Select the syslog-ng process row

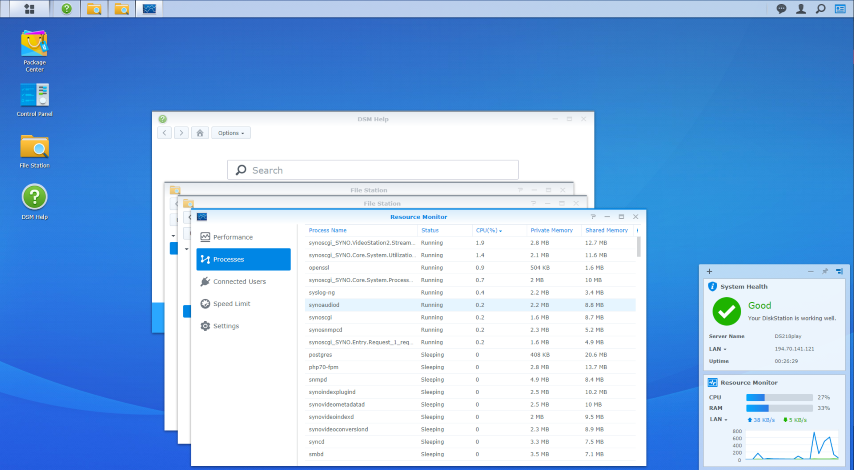coord(470,292)
